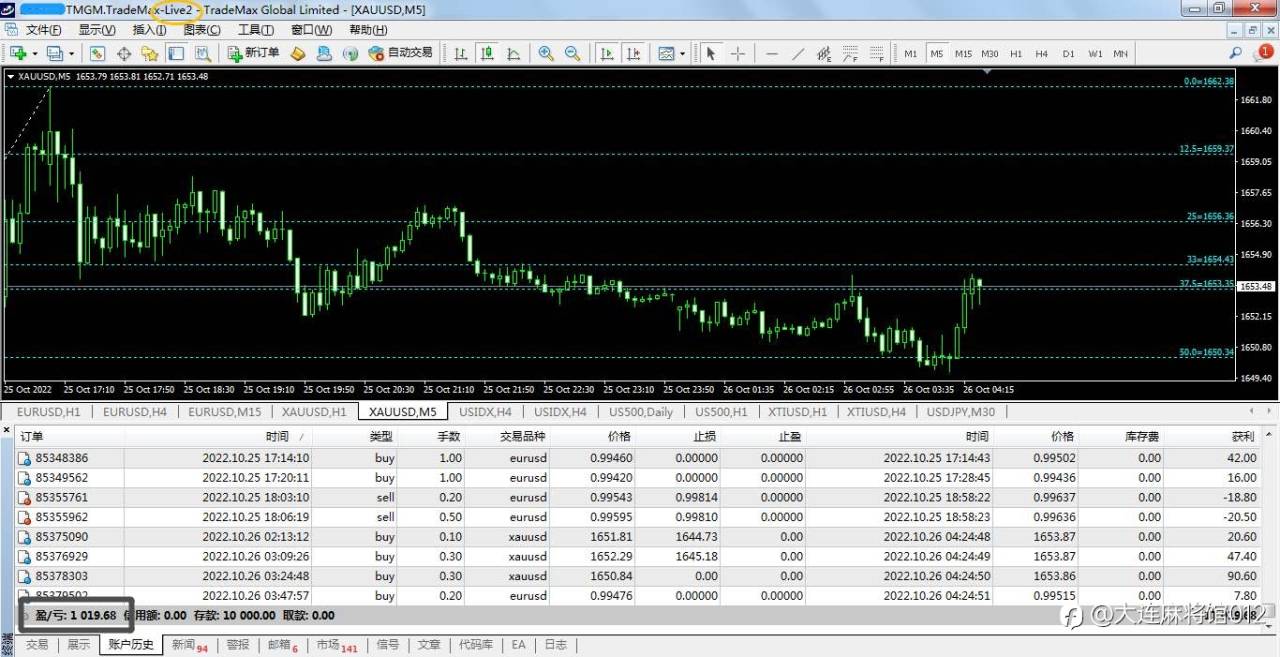Toggle the Market Watch window icon
Image resolution: width=1280 pixels, height=657 pixels.
click(97, 53)
